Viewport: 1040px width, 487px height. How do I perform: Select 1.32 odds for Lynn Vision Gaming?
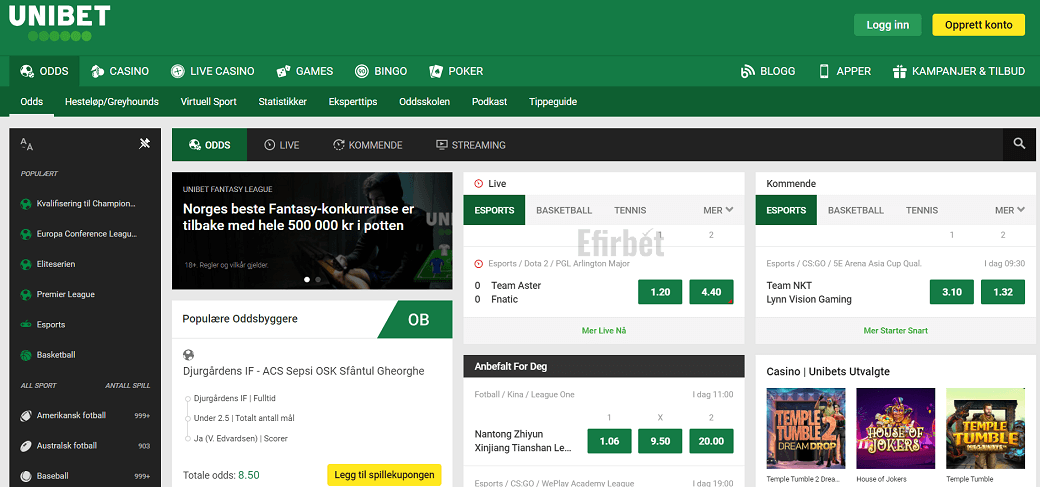[x=1003, y=292]
